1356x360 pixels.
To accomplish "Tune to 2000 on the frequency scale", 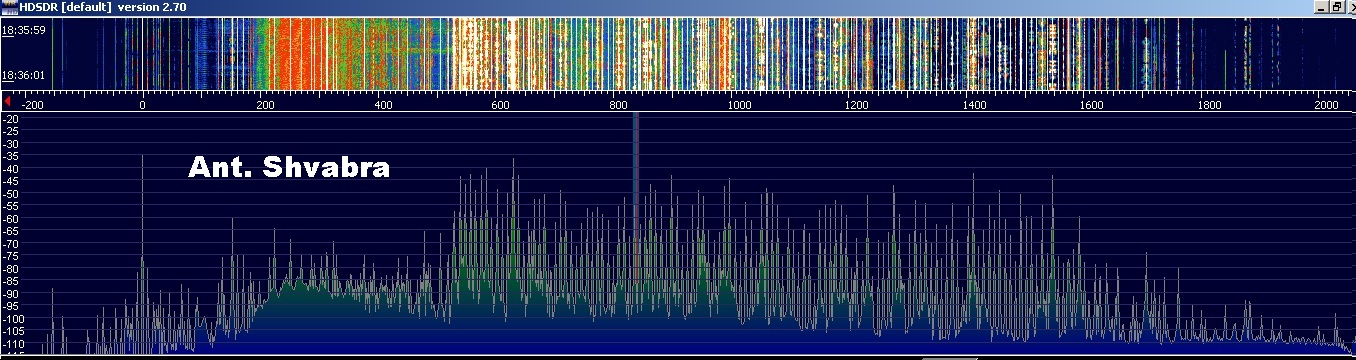I will (1328, 104).
